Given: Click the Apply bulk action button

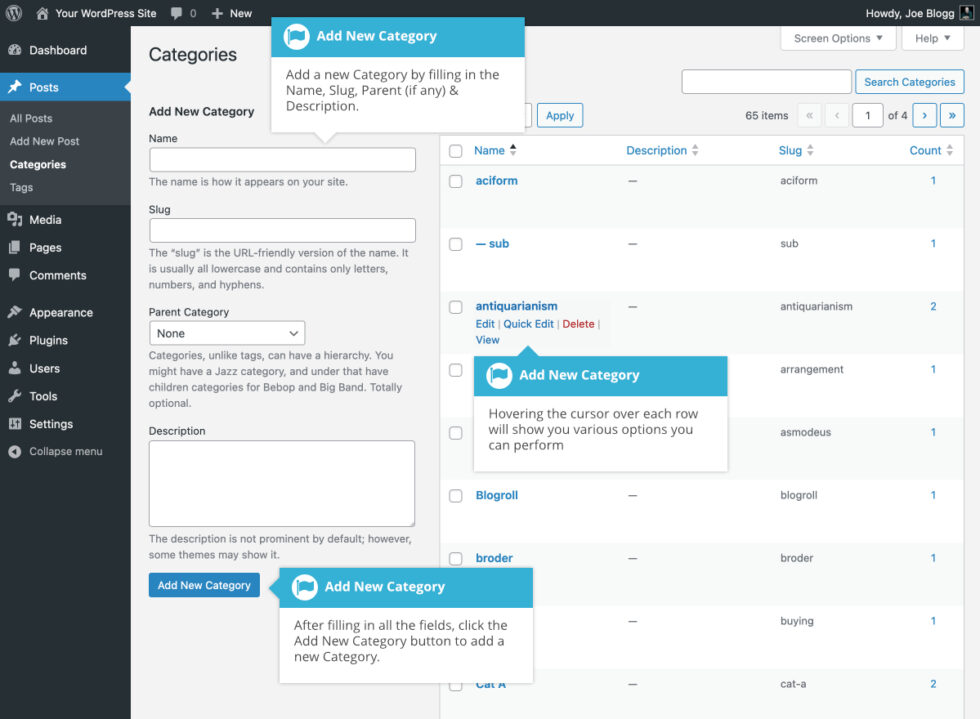Looking at the screenshot, I should click(559, 115).
